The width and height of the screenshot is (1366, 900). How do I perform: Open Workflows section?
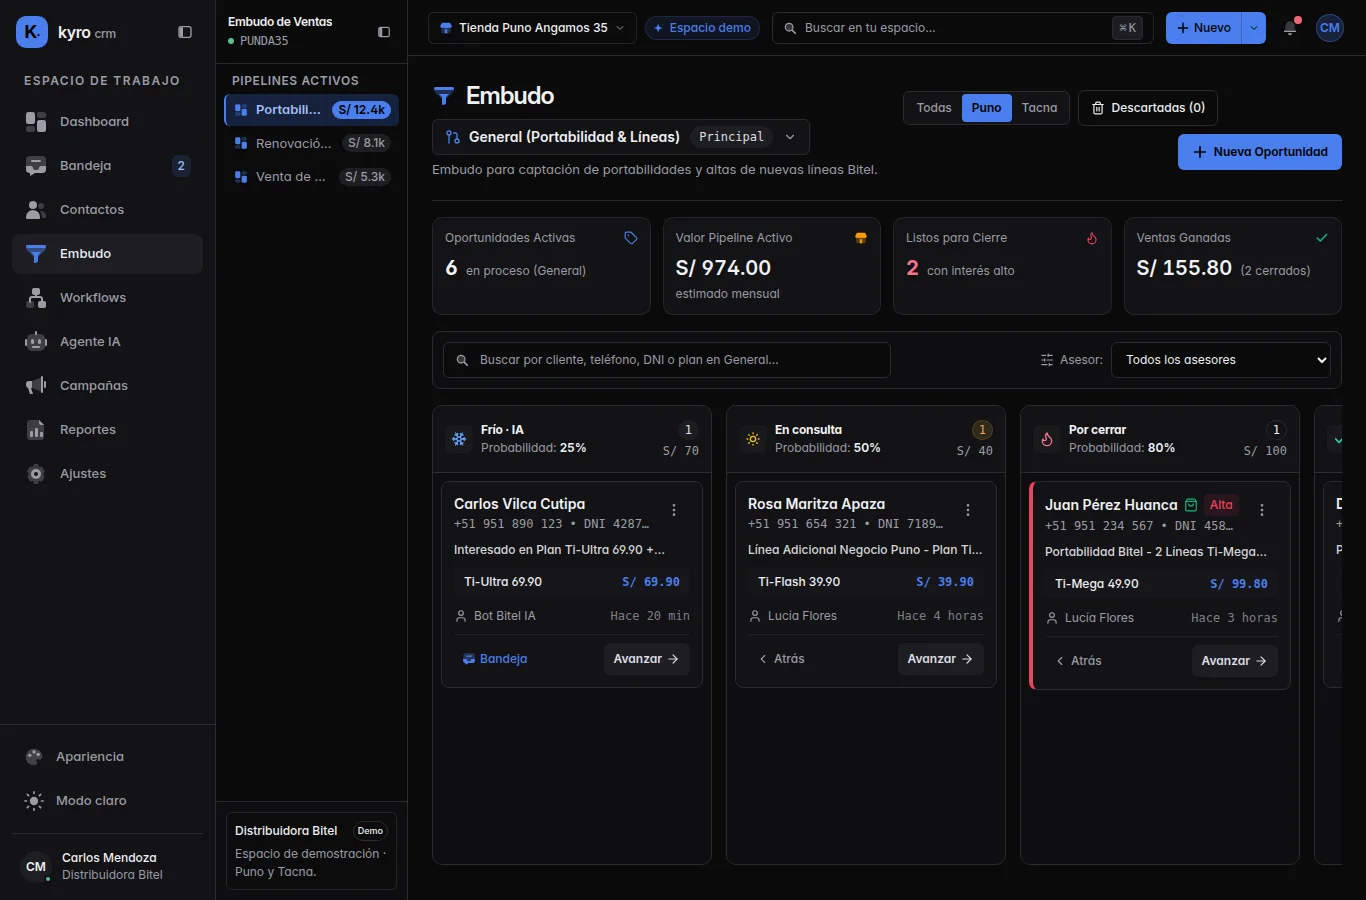[107, 298]
